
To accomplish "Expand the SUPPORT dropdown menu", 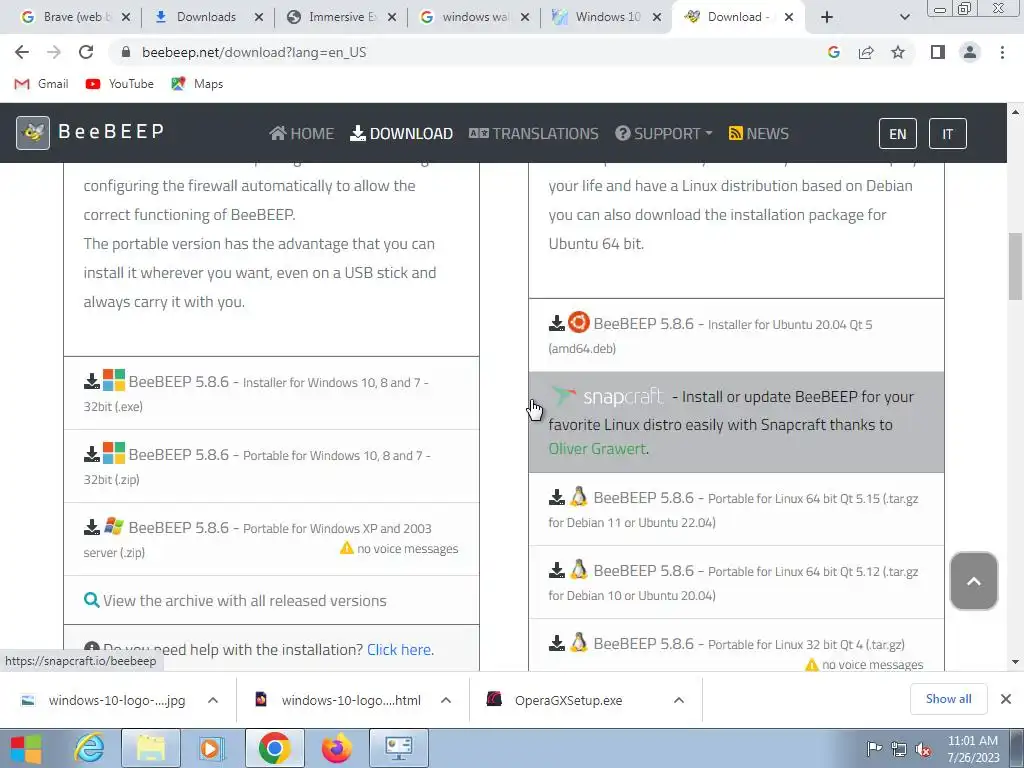I will pos(664,133).
